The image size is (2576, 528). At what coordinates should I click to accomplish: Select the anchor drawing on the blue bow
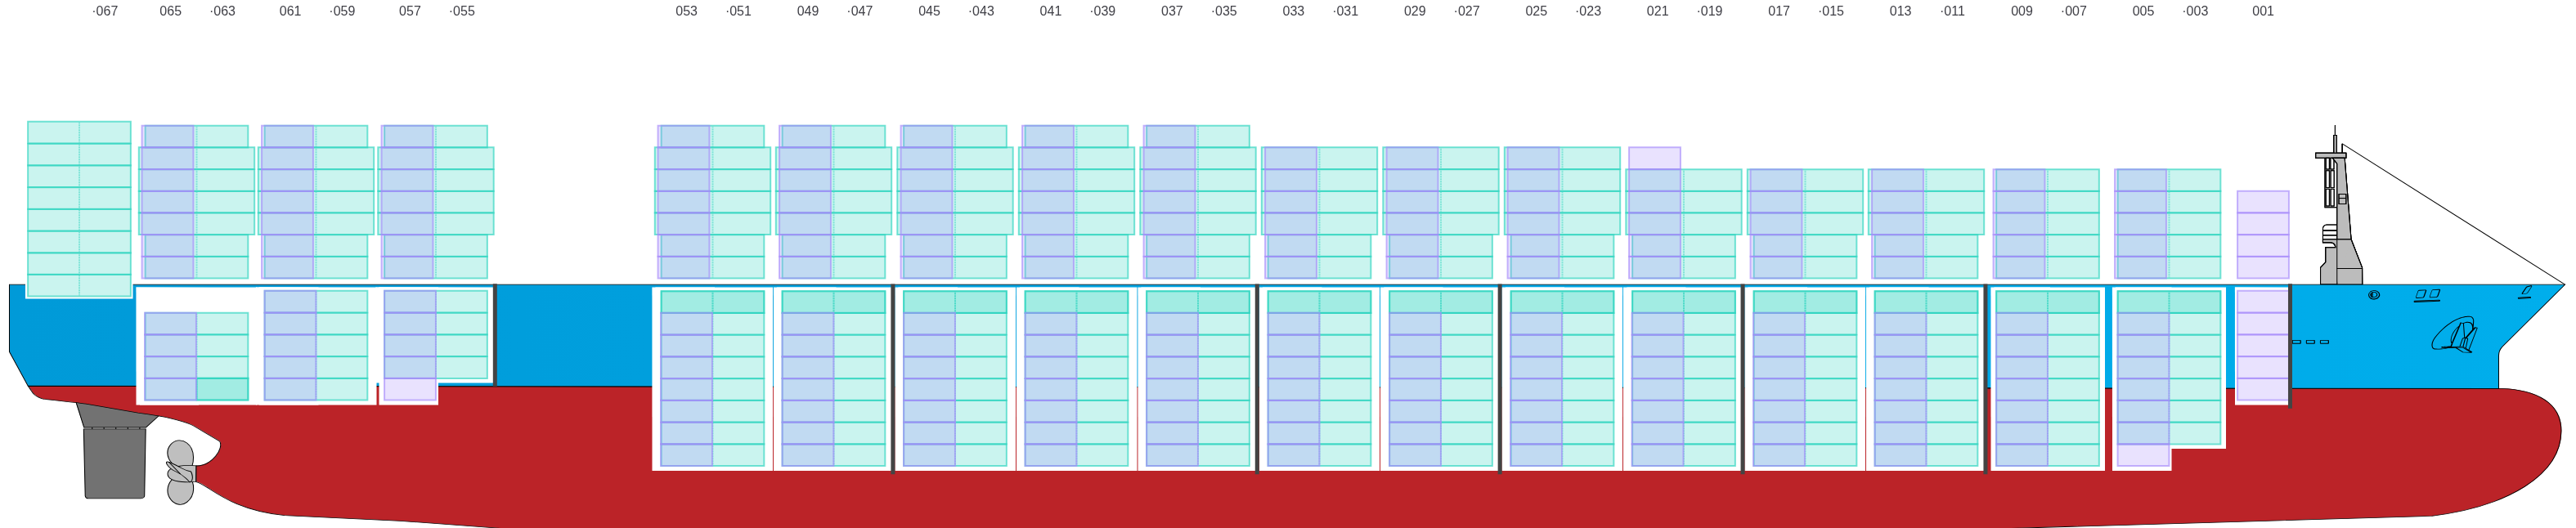click(2454, 334)
